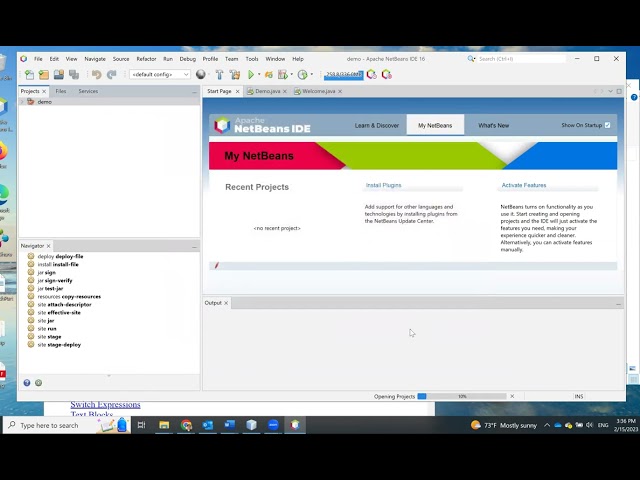Click the INS indicator in status bar
Viewport: 640px width, 480px height.
[x=579, y=396]
